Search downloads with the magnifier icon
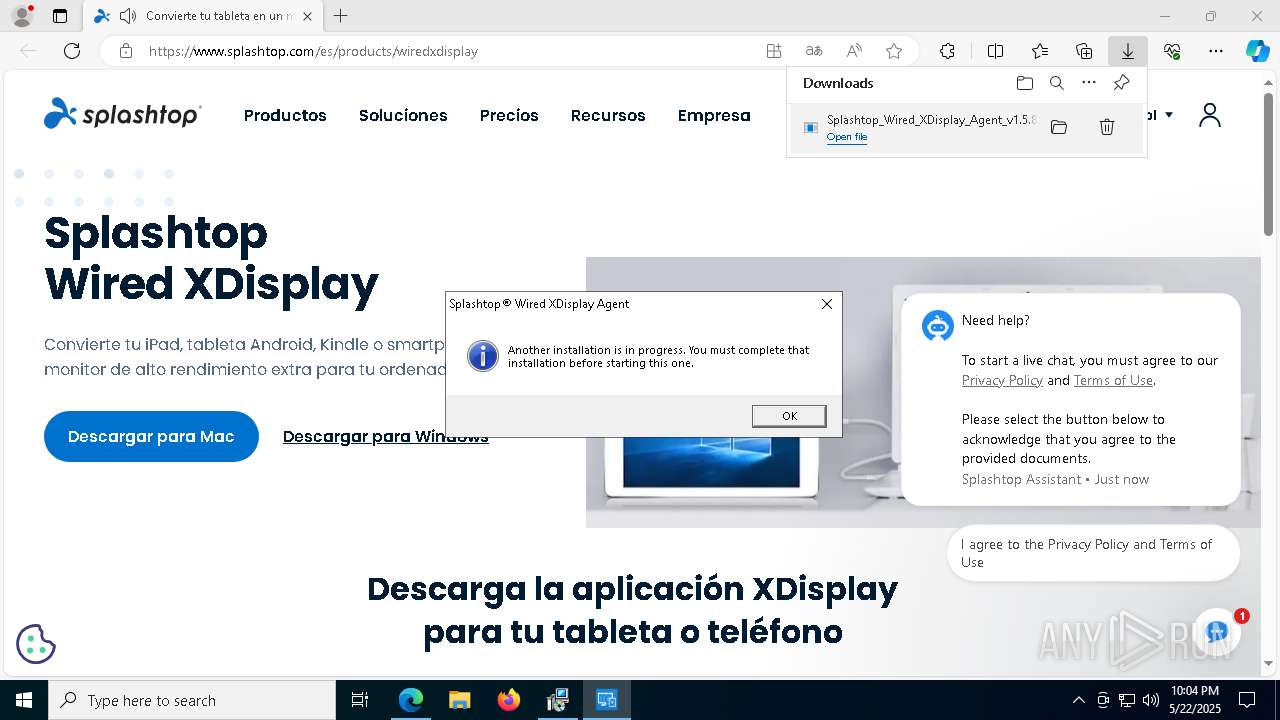The width and height of the screenshot is (1280, 720). (x=1056, y=83)
